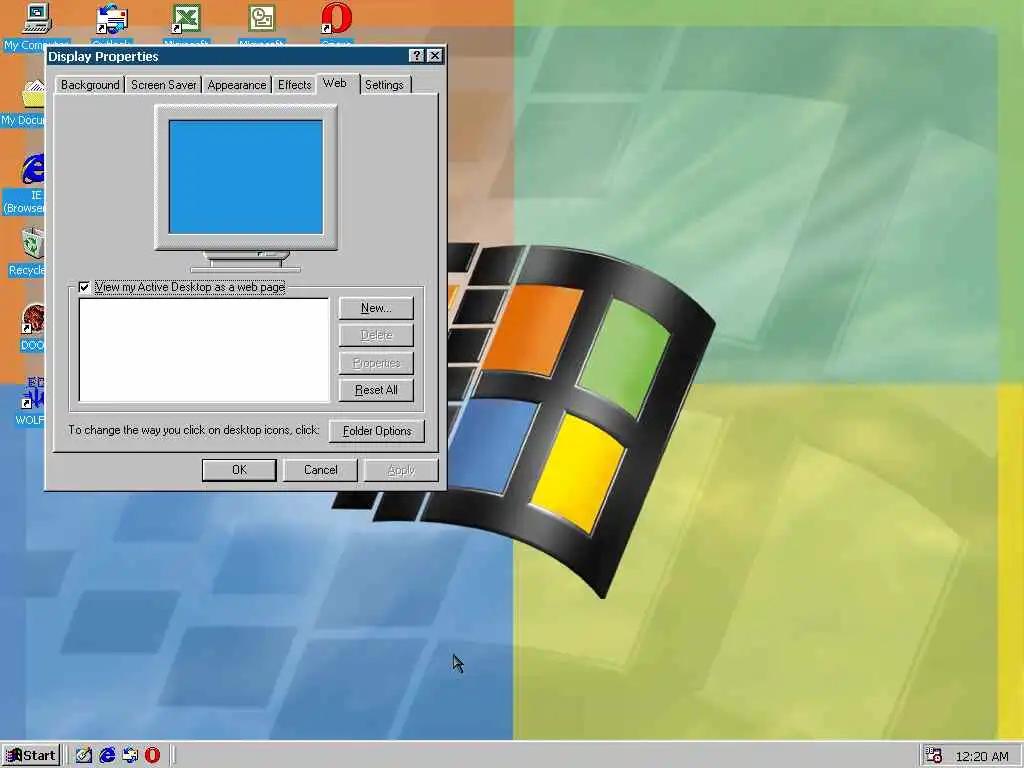Launch Outlook Express from quick launch
The height and width of the screenshot is (768, 1024).
pyautogui.click(x=130, y=756)
